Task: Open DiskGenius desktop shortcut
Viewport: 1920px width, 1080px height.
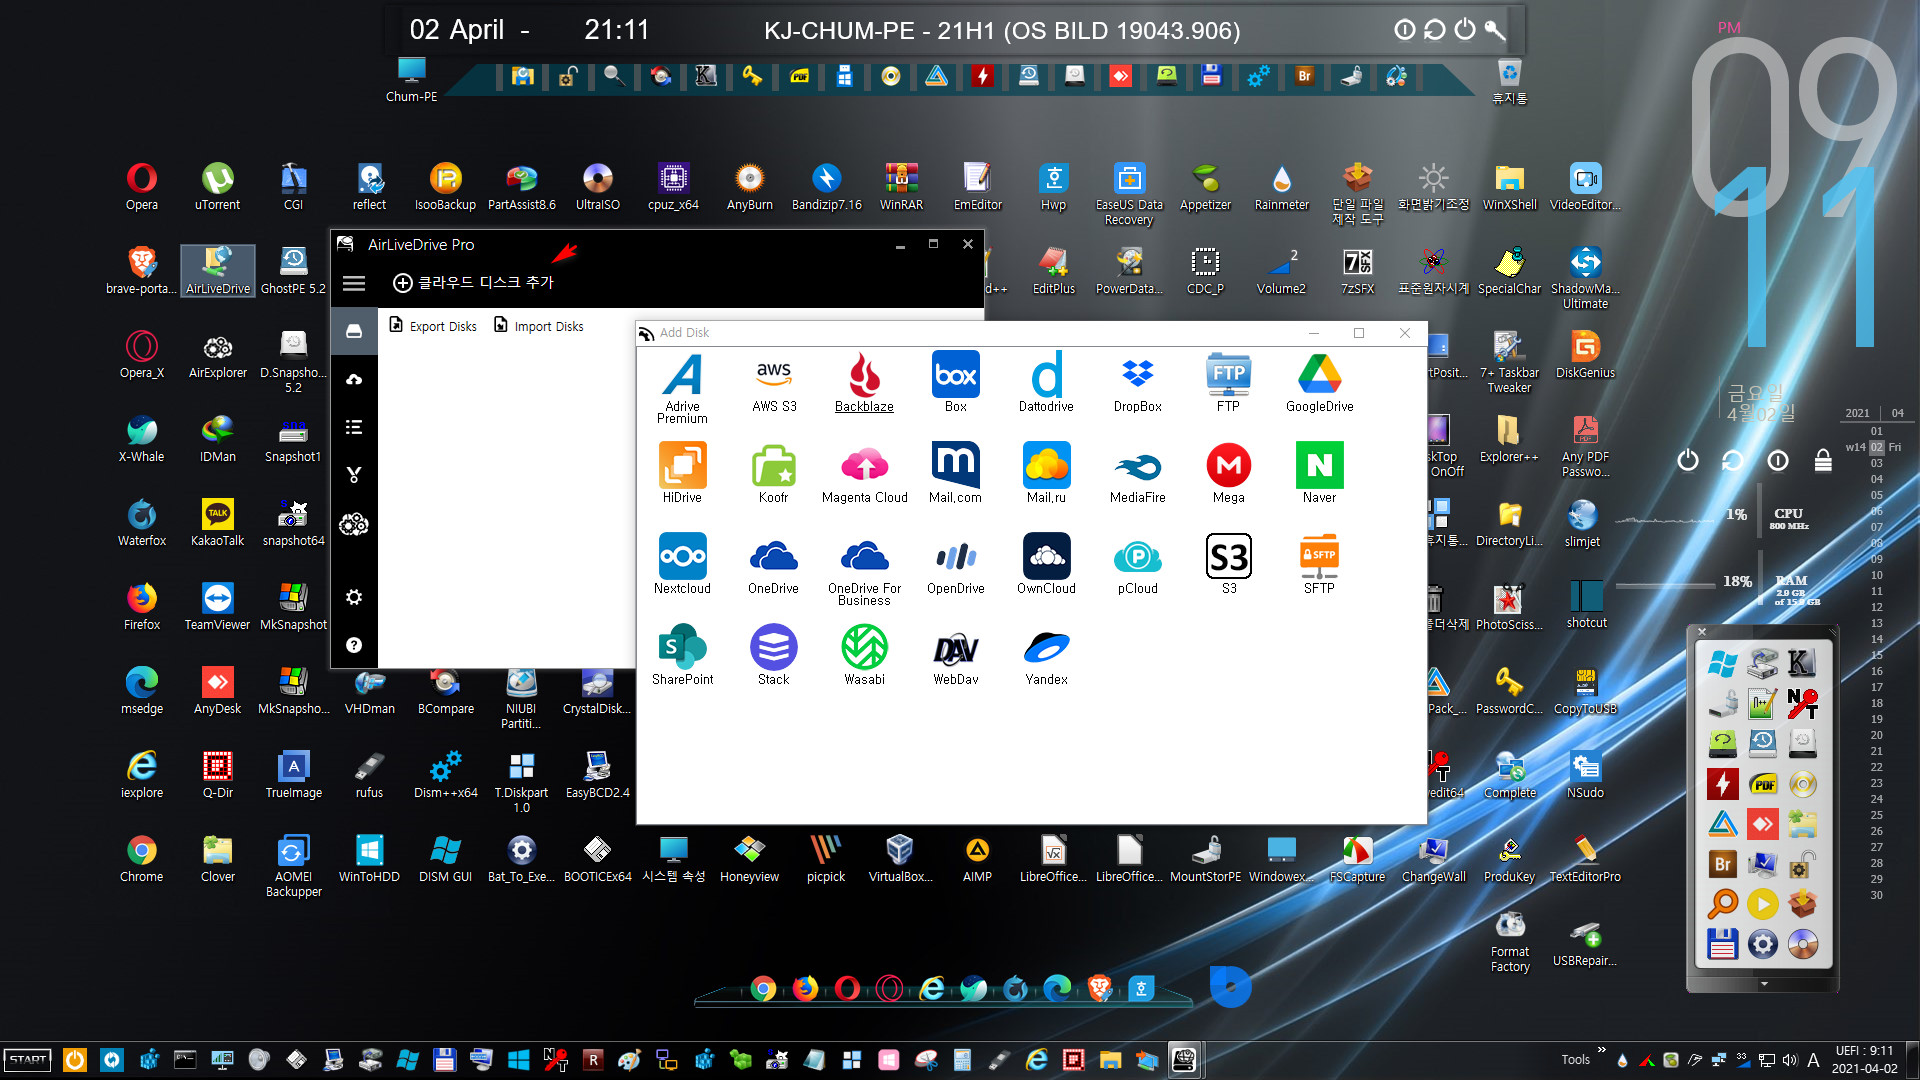Action: (x=1585, y=355)
